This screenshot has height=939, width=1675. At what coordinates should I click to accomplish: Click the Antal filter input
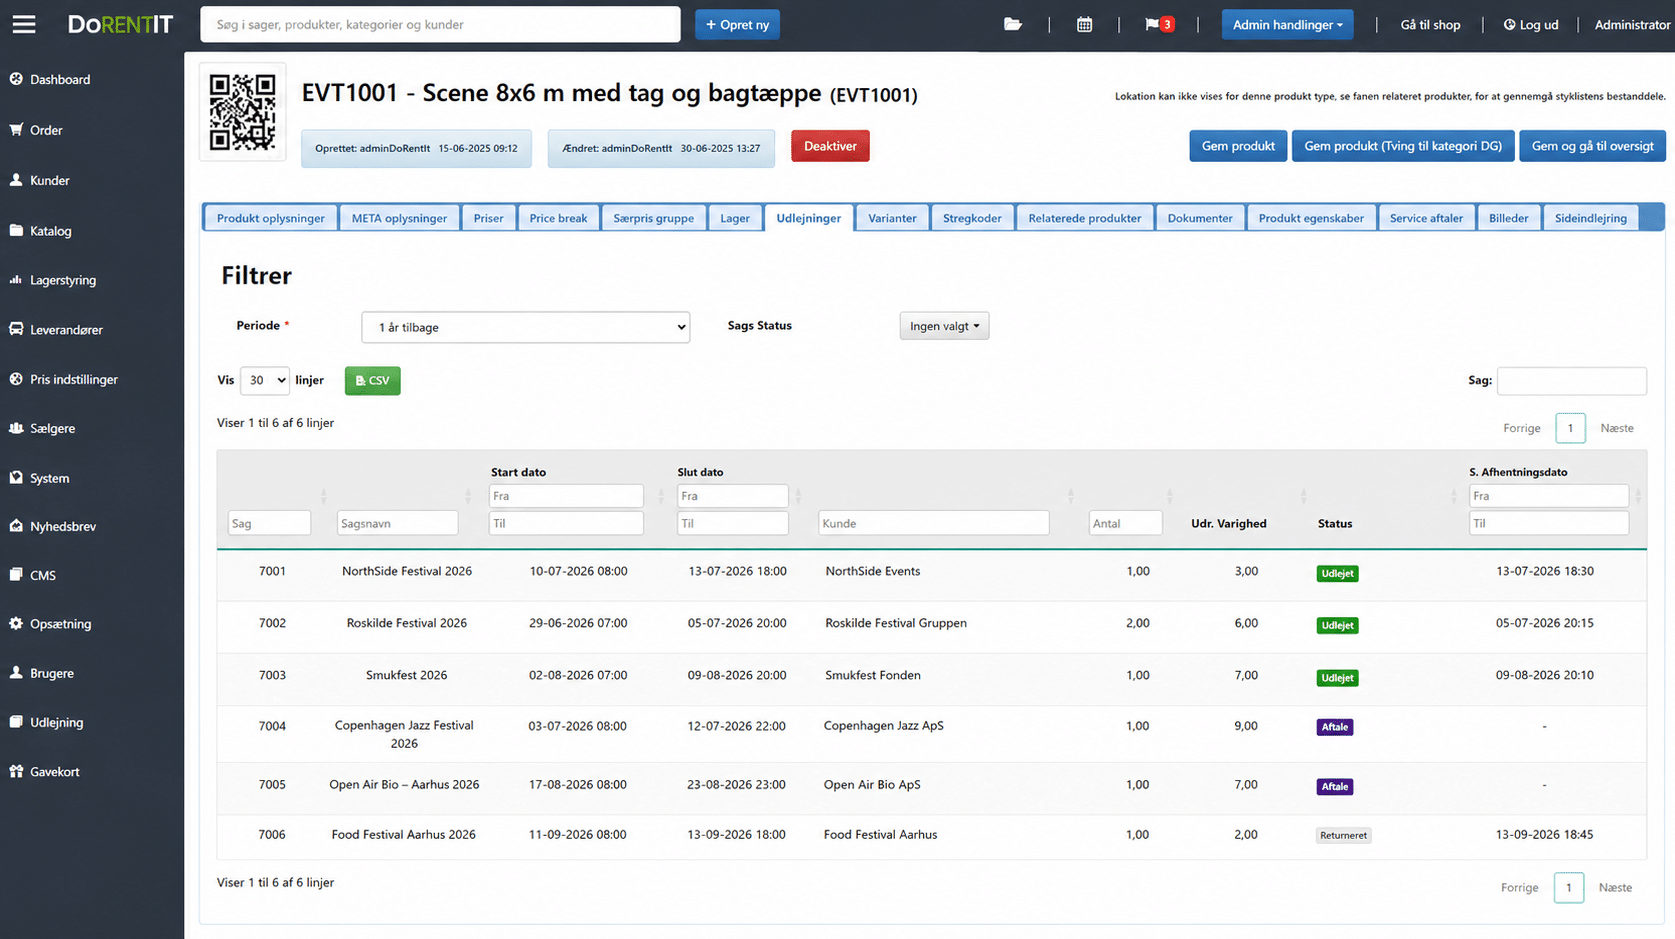tap(1125, 523)
